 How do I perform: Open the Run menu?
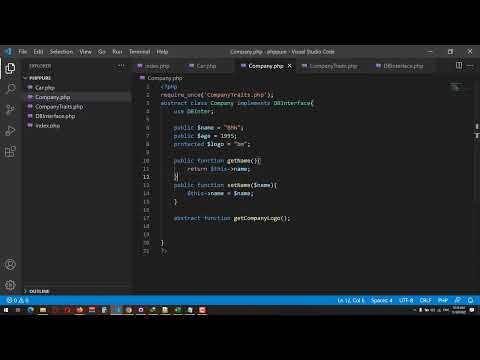pyautogui.click(x=117, y=52)
